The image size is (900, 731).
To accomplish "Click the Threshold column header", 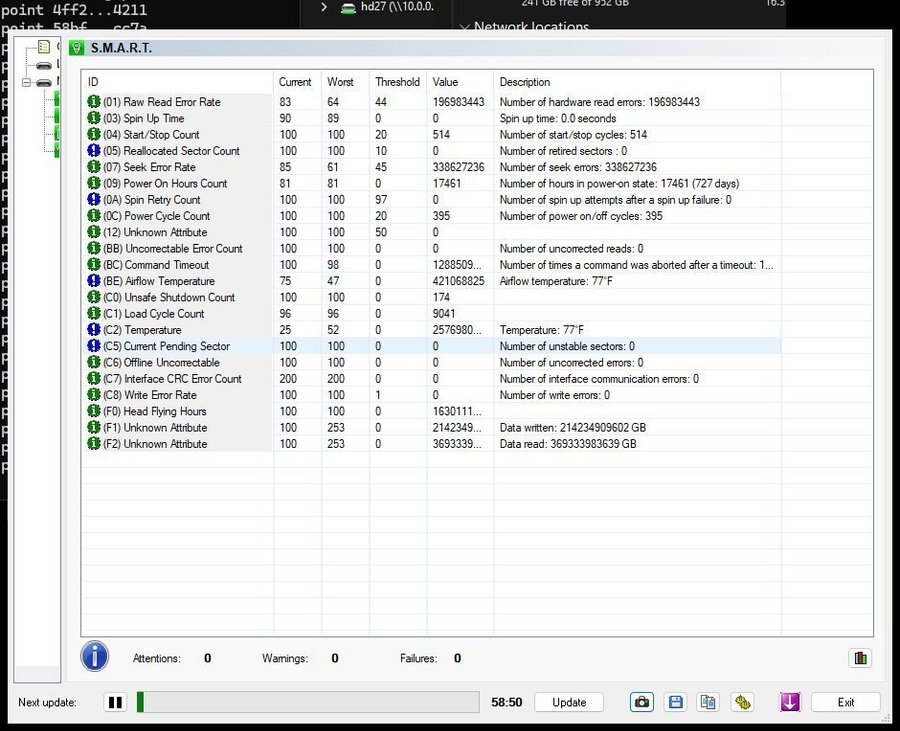I will point(397,82).
